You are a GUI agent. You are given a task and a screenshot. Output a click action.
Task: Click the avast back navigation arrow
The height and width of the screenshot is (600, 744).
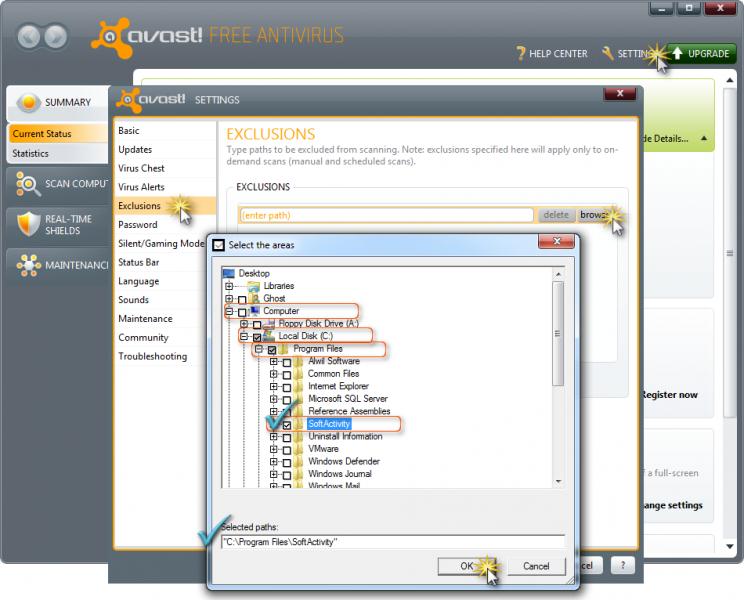pos(29,37)
